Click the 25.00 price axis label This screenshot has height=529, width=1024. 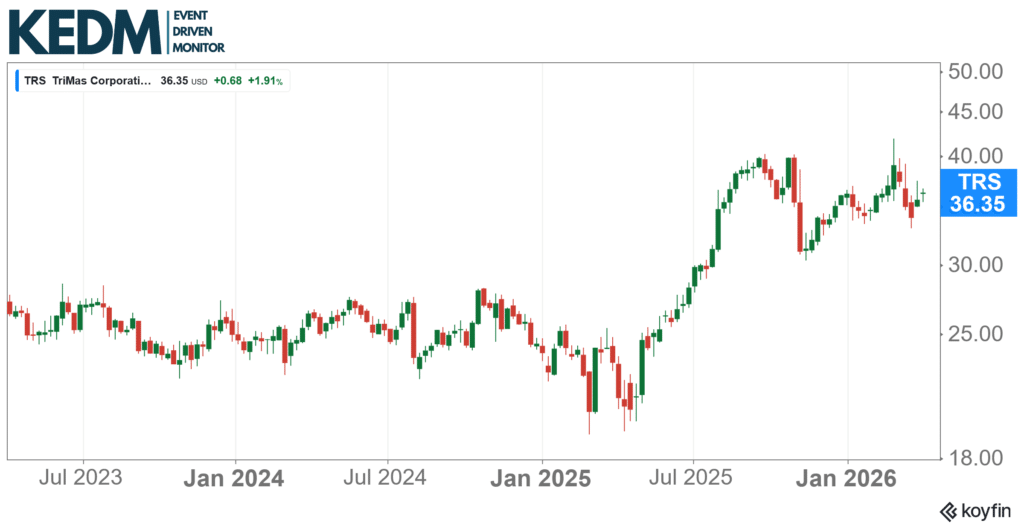pyautogui.click(x=974, y=334)
